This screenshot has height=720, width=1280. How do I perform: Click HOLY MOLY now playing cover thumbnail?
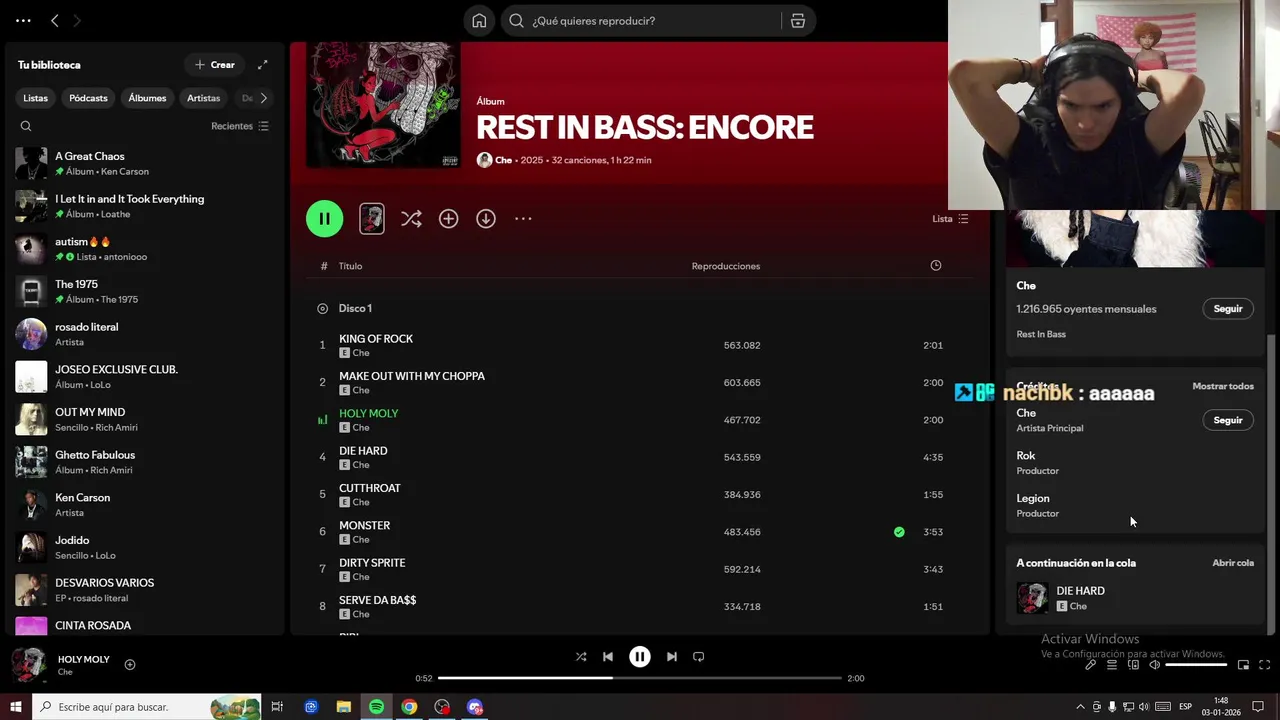(x=29, y=665)
